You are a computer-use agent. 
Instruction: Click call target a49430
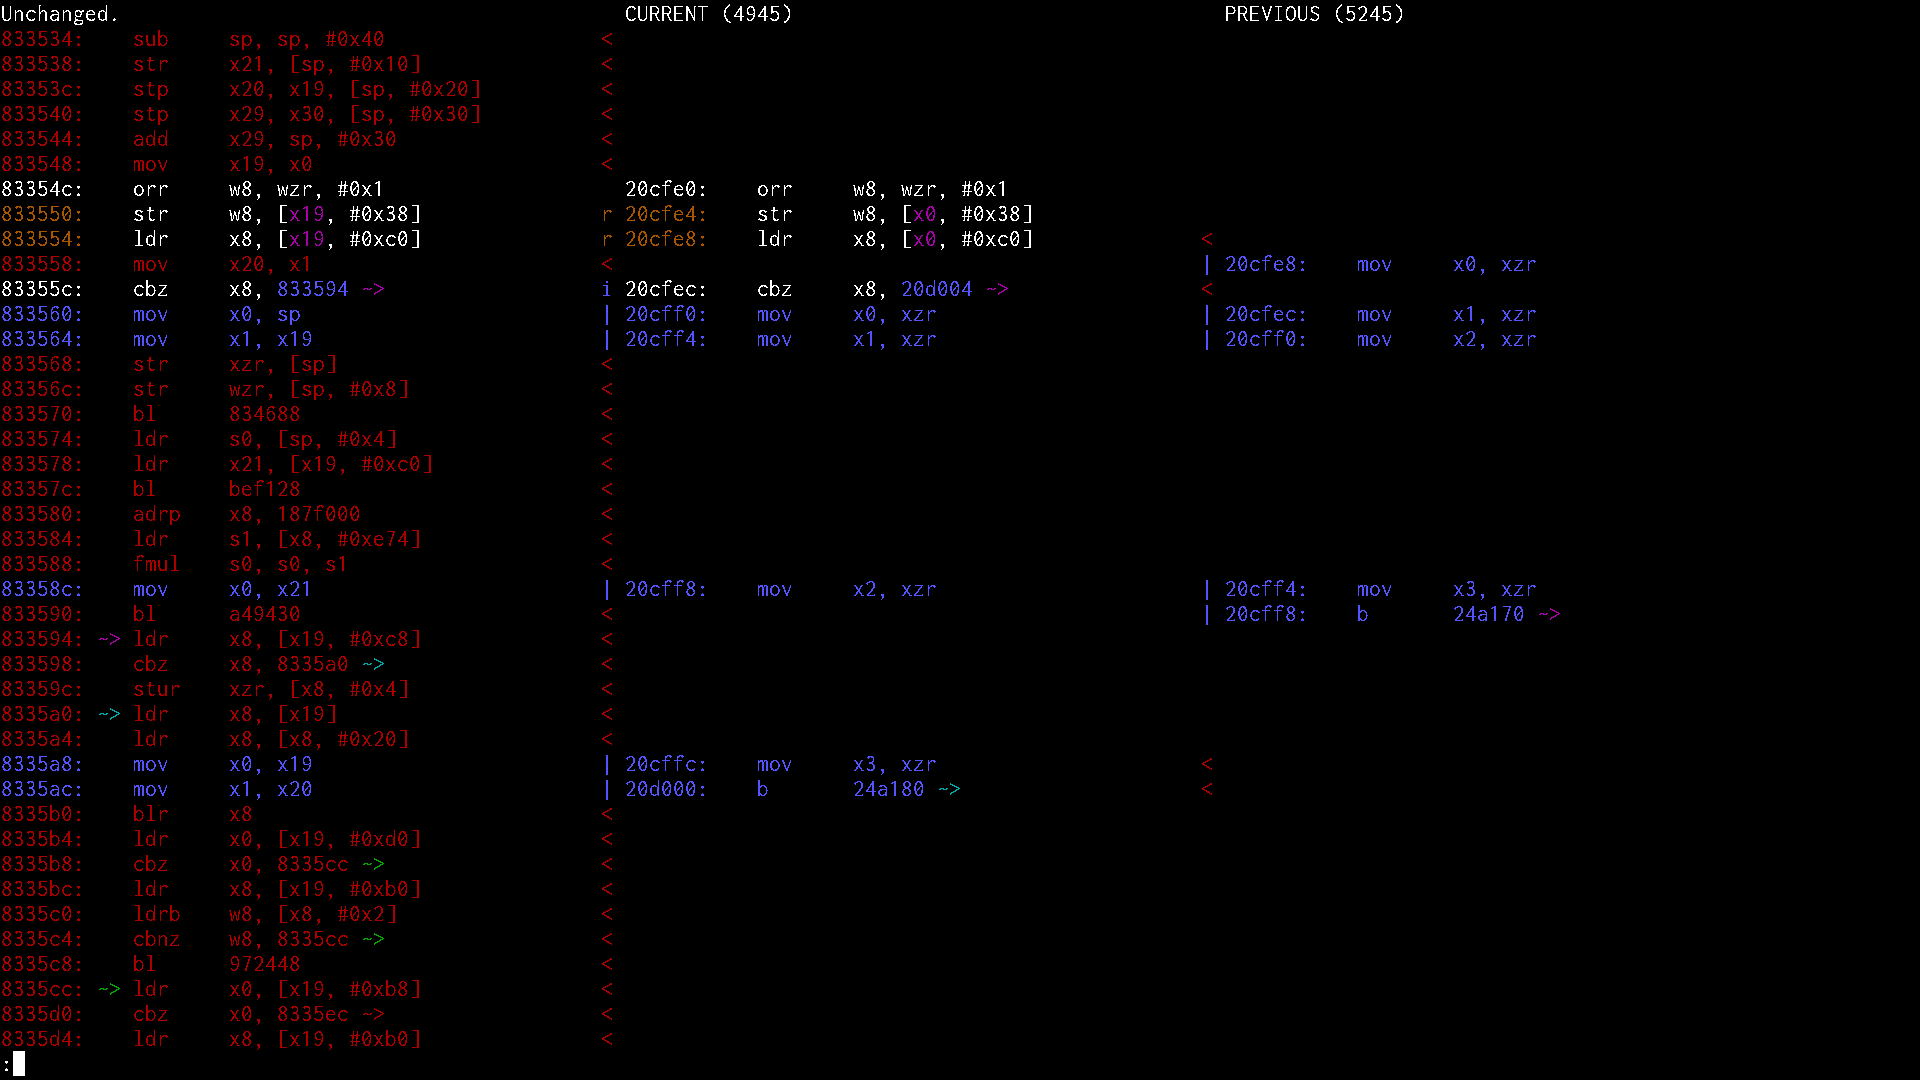pyautogui.click(x=265, y=614)
